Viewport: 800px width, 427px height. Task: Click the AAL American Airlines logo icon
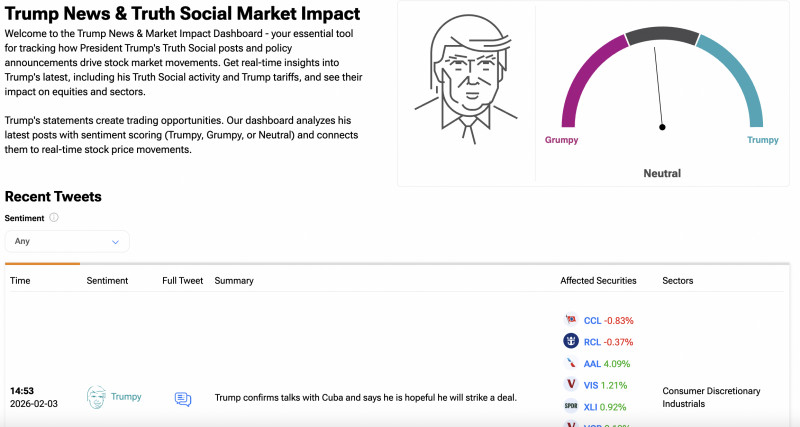point(570,363)
